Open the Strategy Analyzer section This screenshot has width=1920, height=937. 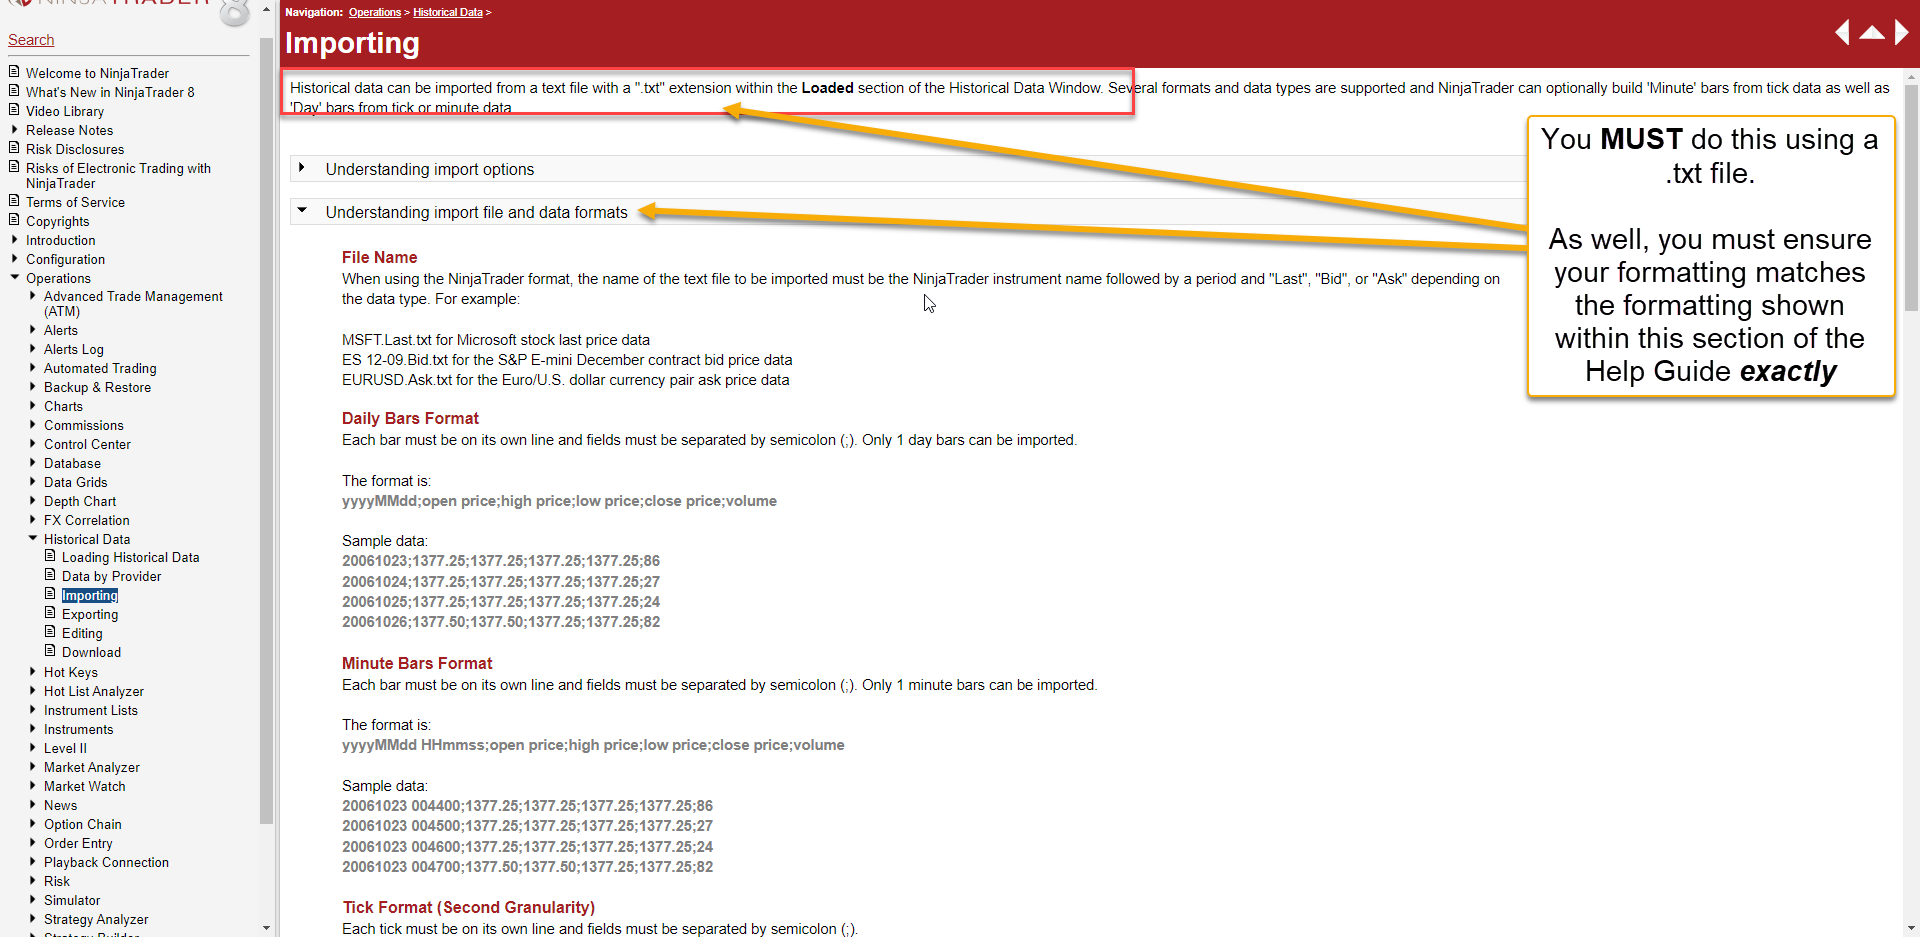(x=96, y=919)
